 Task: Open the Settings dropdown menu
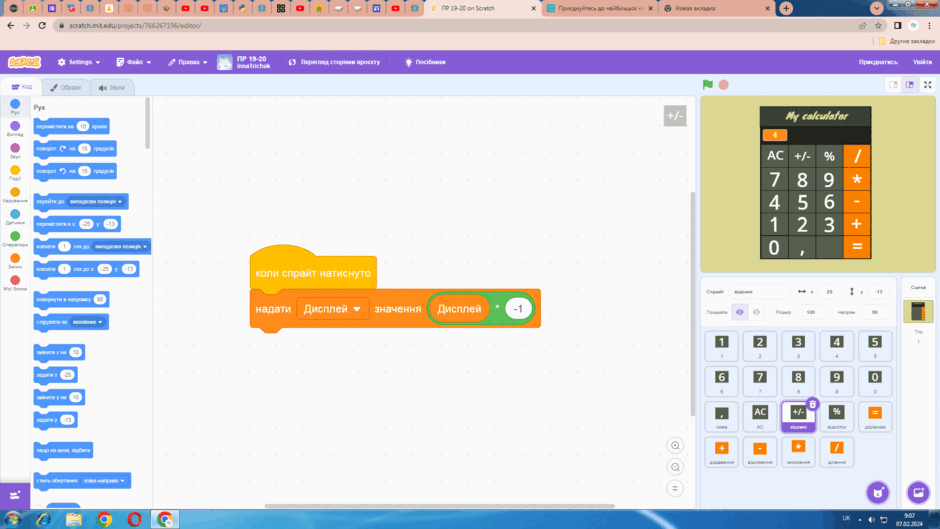pyautogui.click(x=79, y=62)
